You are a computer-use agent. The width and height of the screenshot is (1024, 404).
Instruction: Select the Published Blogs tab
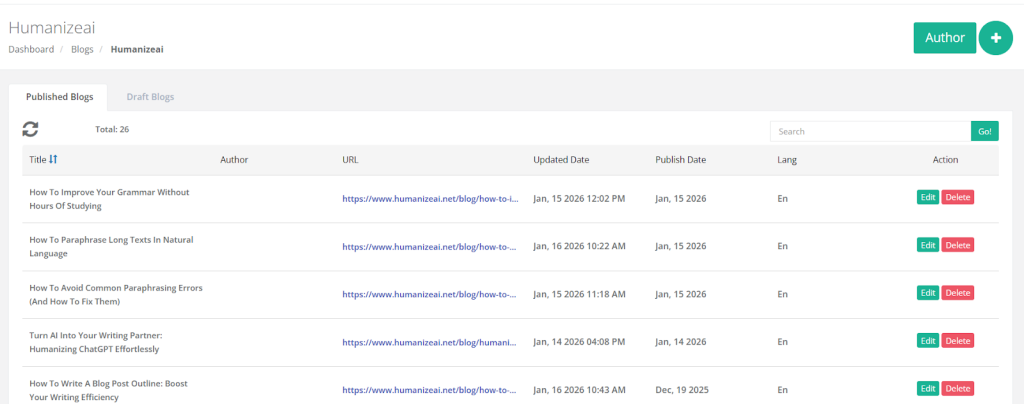60,97
